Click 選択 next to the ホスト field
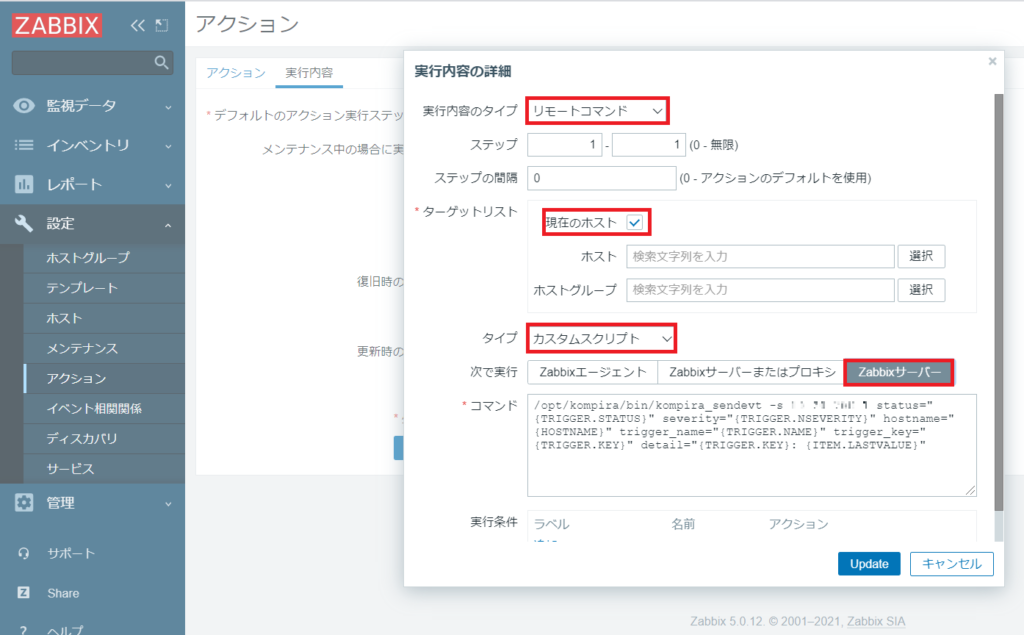Image resolution: width=1024 pixels, height=635 pixels. click(x=919, y=256)
